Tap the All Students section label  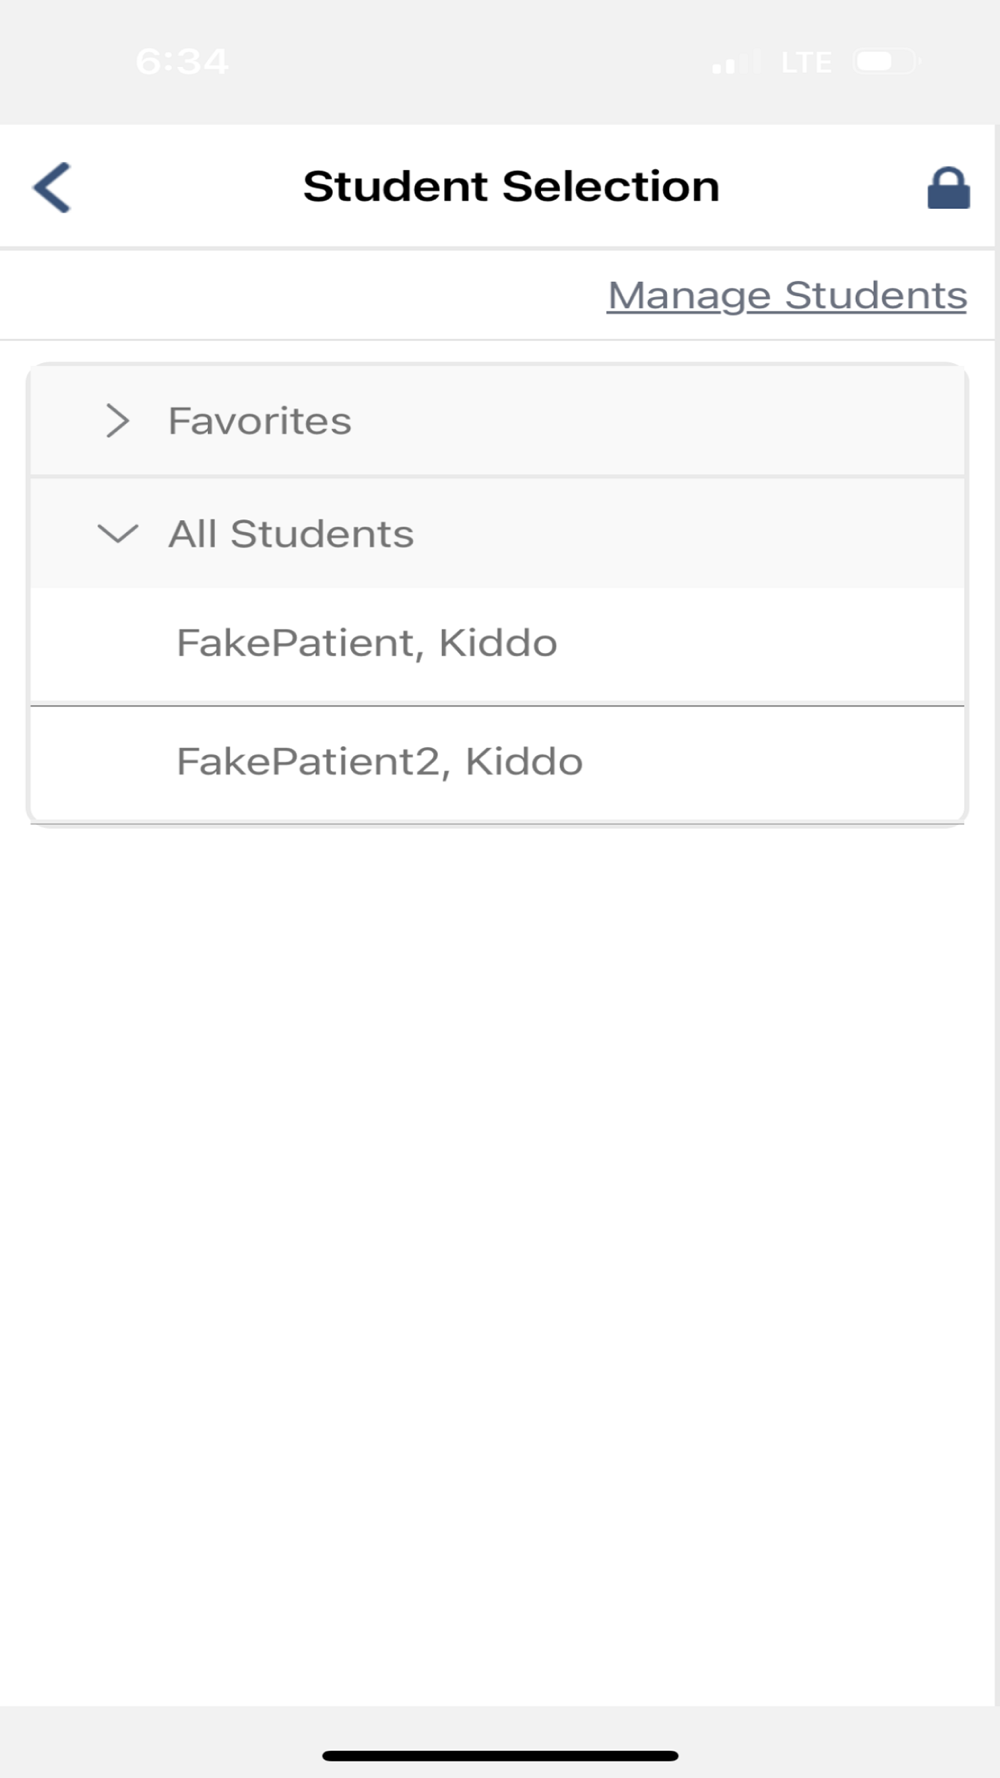click(291, 534)
